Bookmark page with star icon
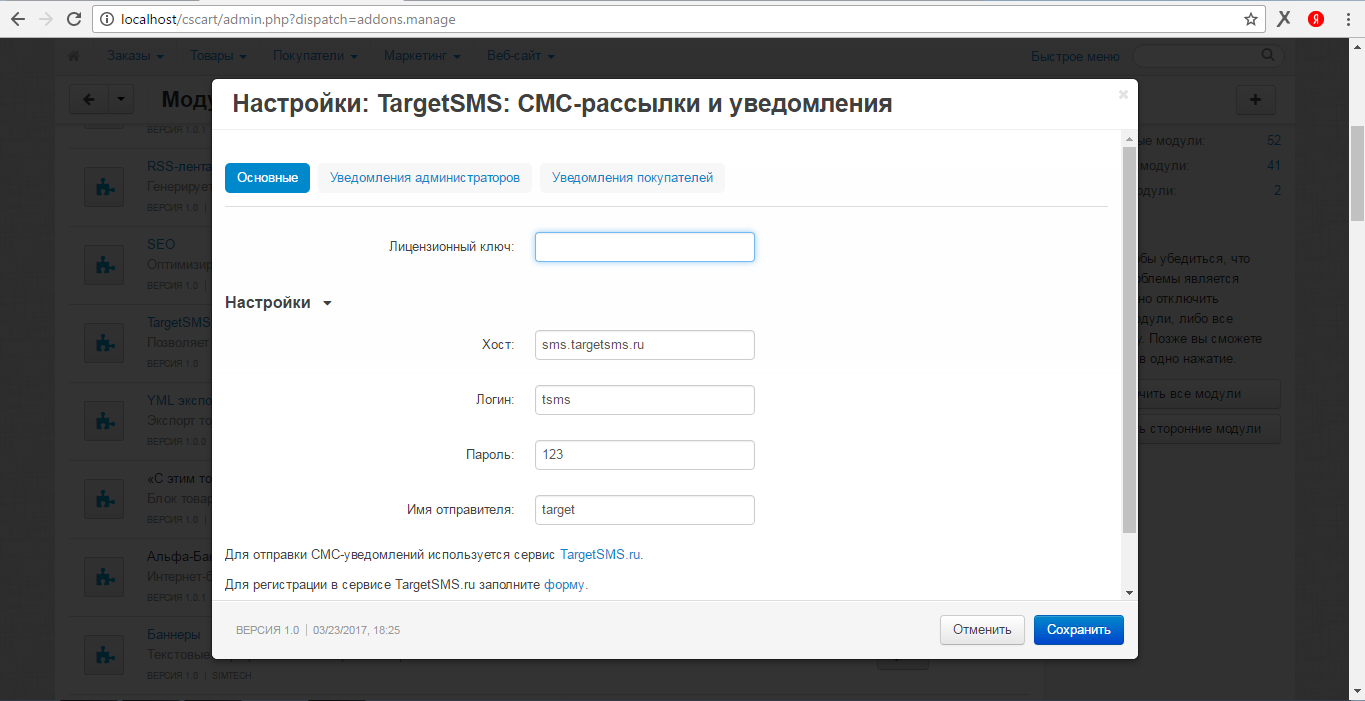This screenshot has width=1365, height=701. coord(1250,19)
